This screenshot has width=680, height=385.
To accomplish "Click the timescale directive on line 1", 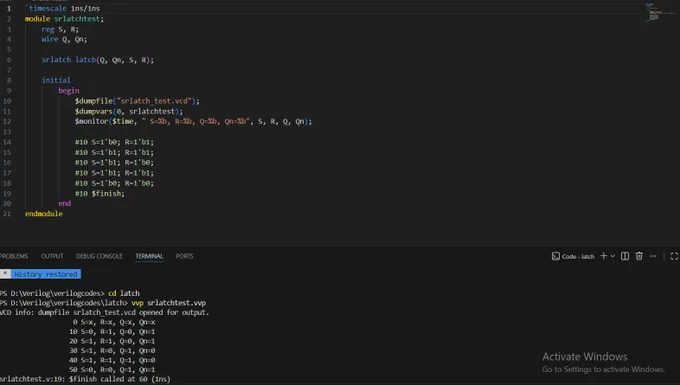I will pyautogui.click(x=63, y=8).
